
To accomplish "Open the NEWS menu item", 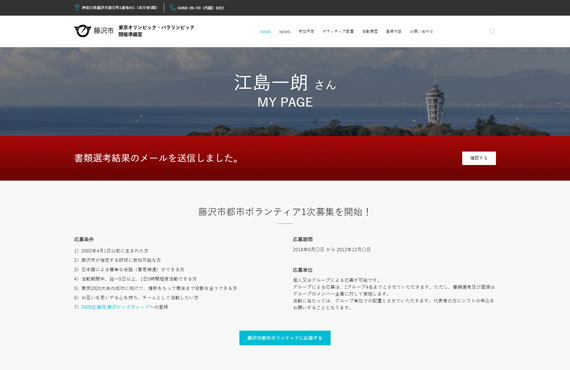I will click(x=285, y=32).
